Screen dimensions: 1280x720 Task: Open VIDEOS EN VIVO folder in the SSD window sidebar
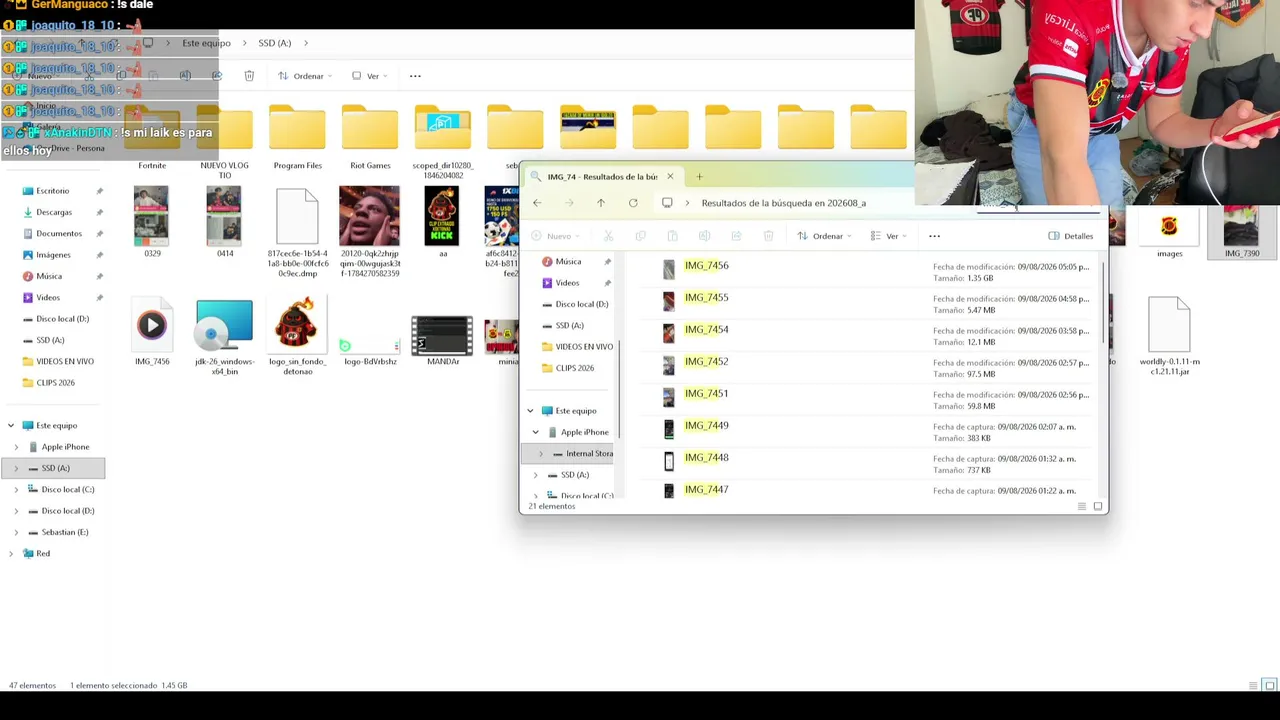coord(65,361)
